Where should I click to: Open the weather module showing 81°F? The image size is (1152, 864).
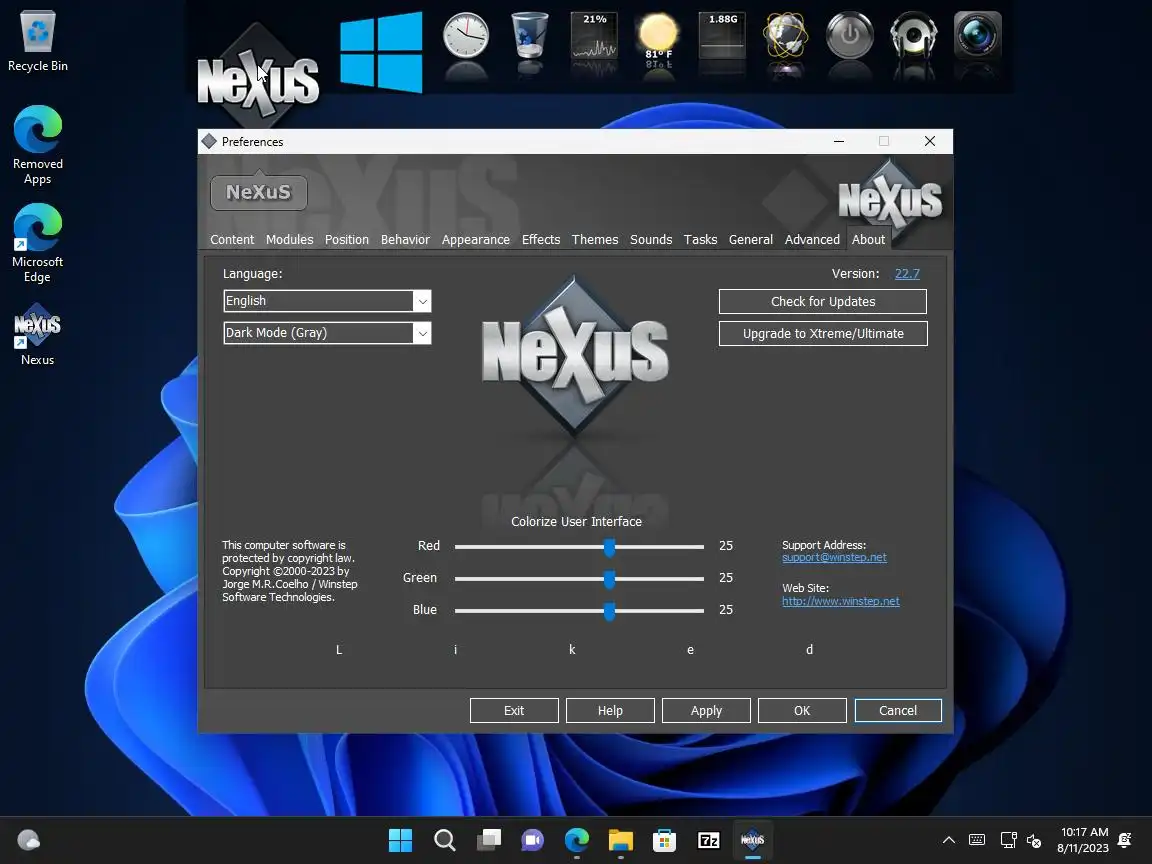tap(658, 37)
